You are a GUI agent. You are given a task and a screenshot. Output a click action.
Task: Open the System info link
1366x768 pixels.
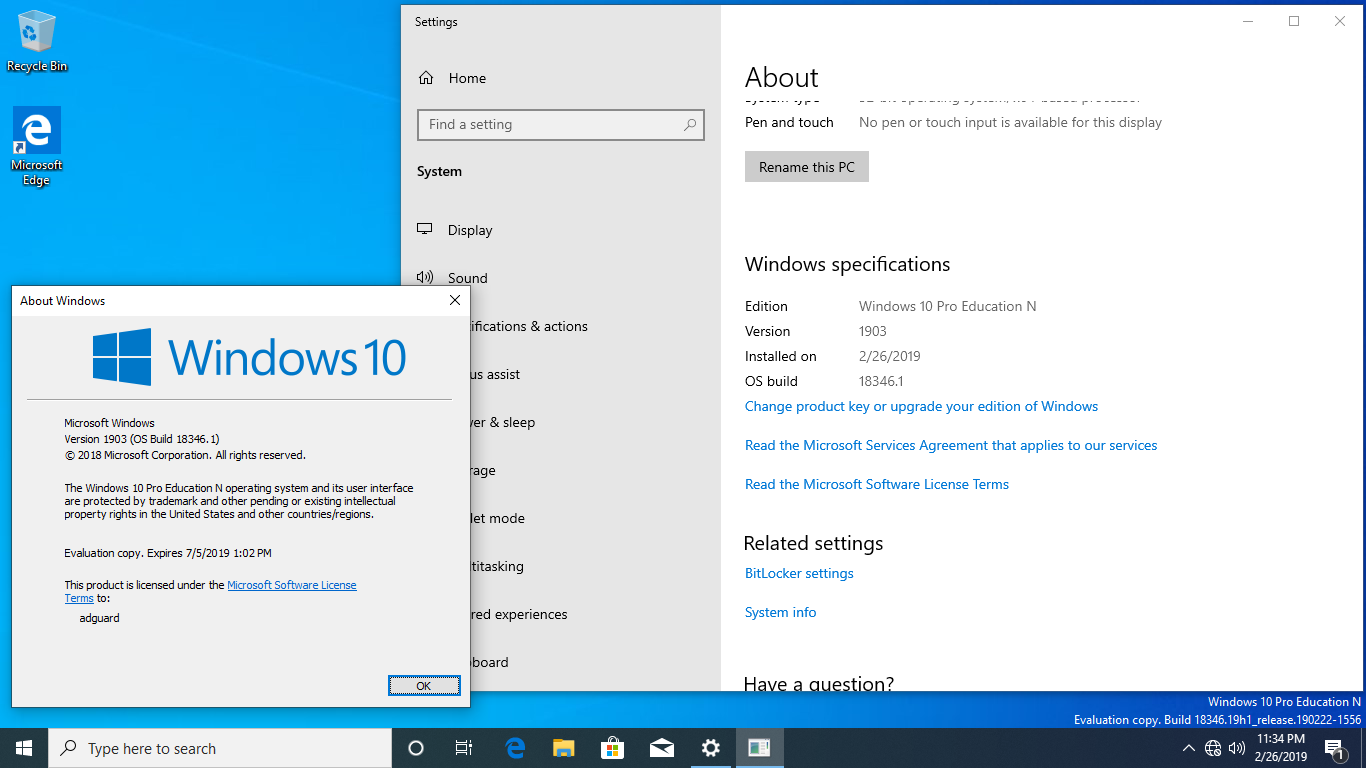click(x=780, y=612)
